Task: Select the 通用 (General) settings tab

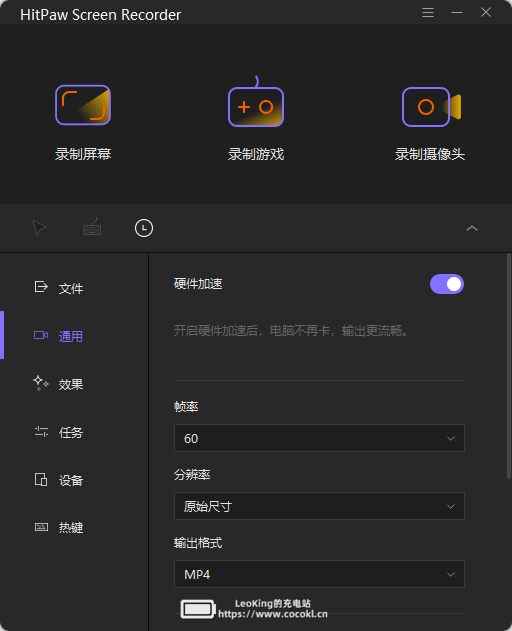Action: pos(74,335)
